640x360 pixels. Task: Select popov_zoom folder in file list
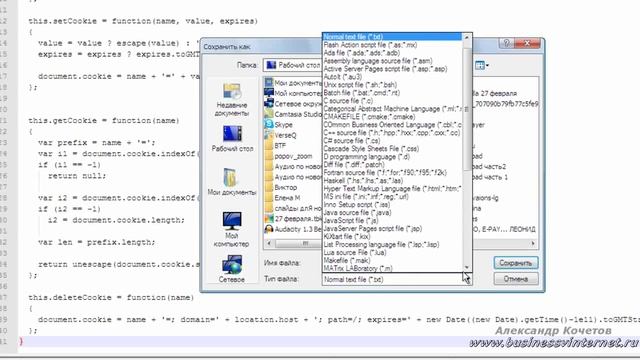pyautogui.click(x=289, y=156)
